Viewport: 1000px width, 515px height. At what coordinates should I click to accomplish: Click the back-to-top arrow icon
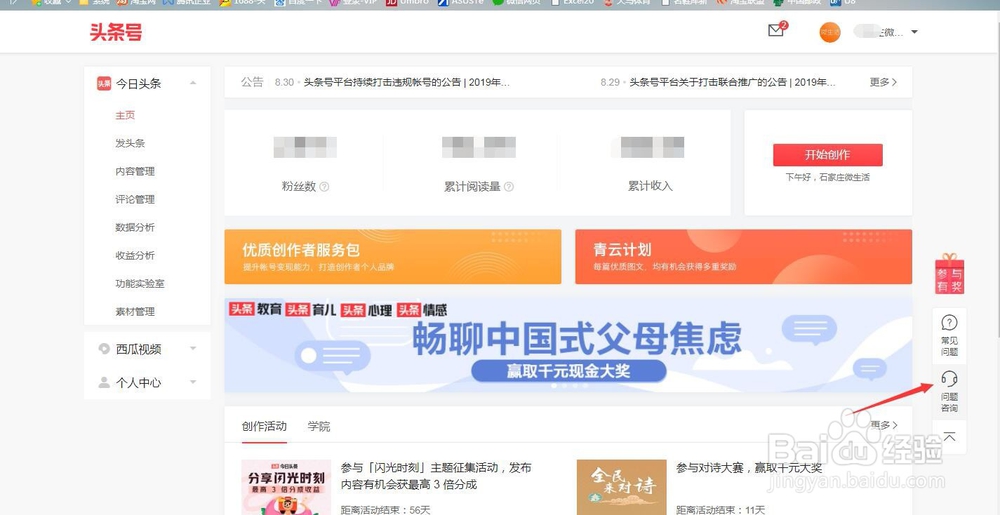950,437
